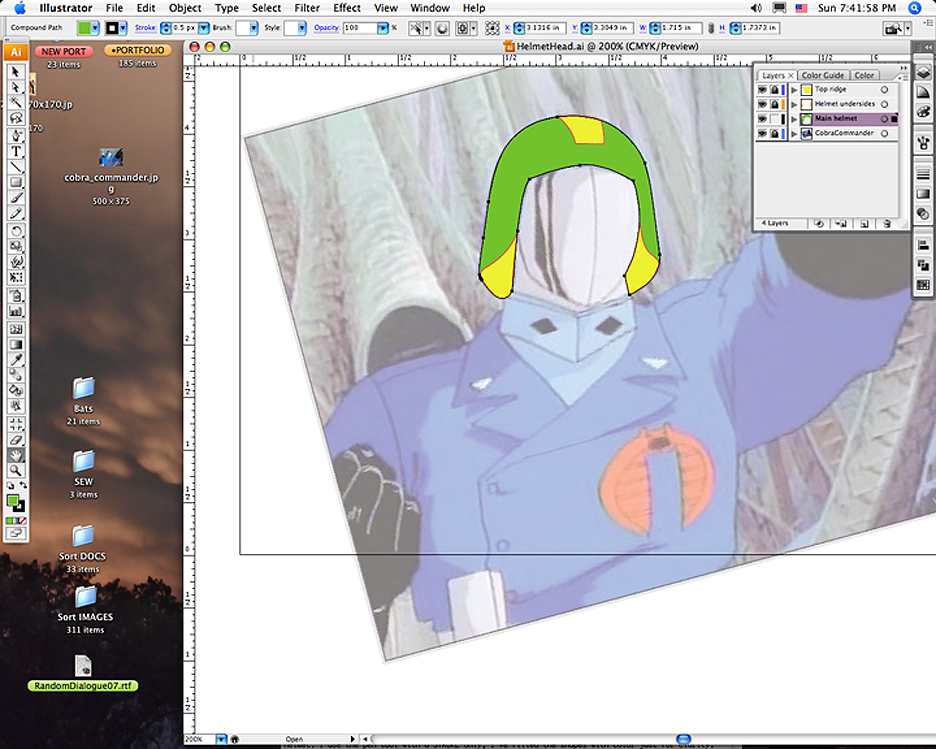Select the Symbol Sprayer tool
Viewport: 936px width, 749px height.
coord(16,295)
